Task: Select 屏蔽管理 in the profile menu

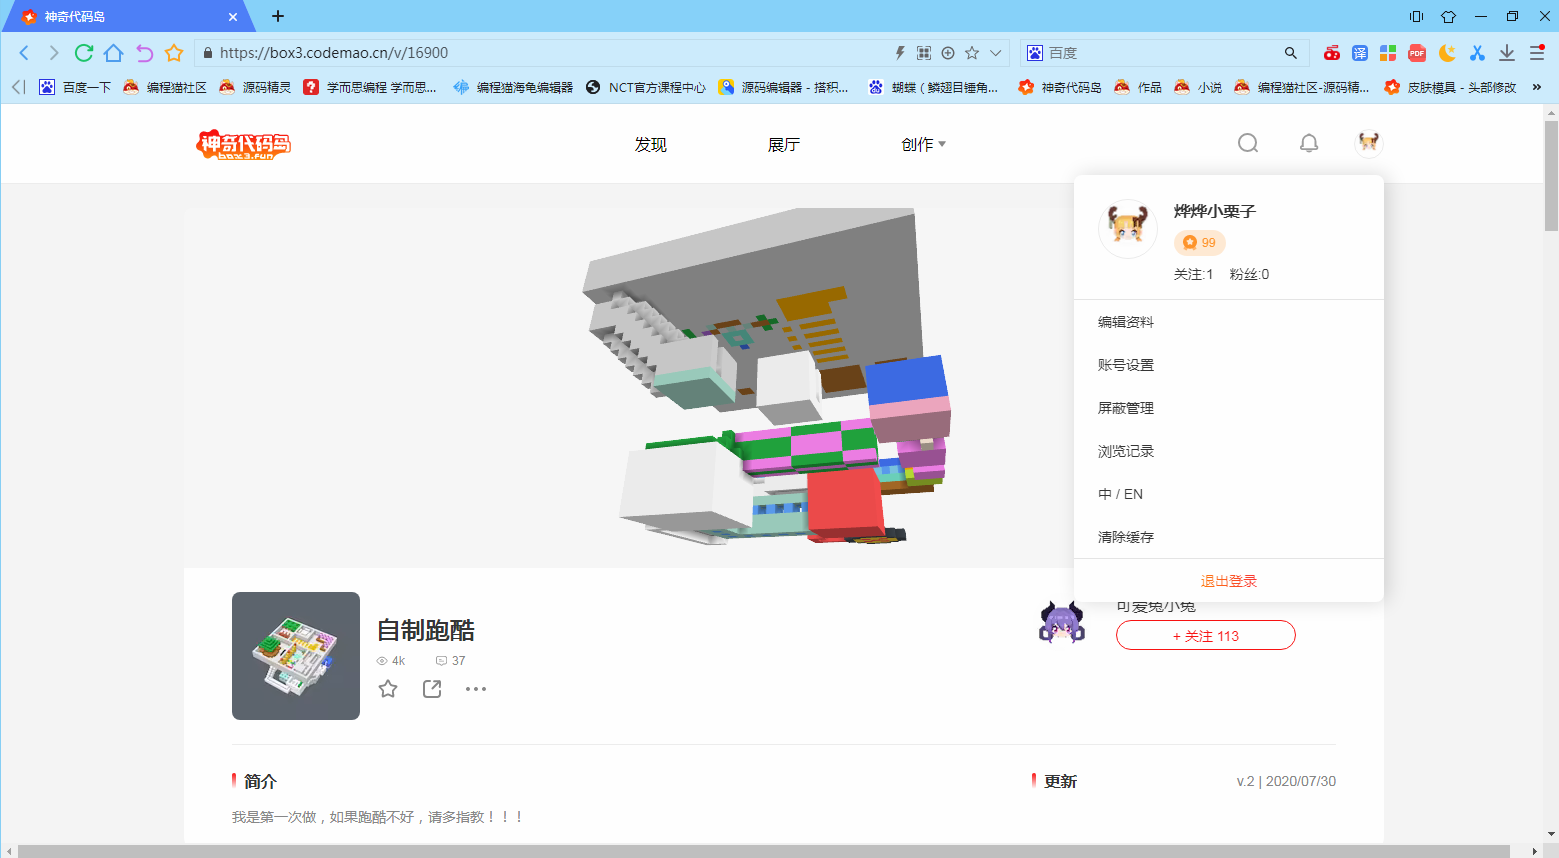Action: tap(1126, 408)
